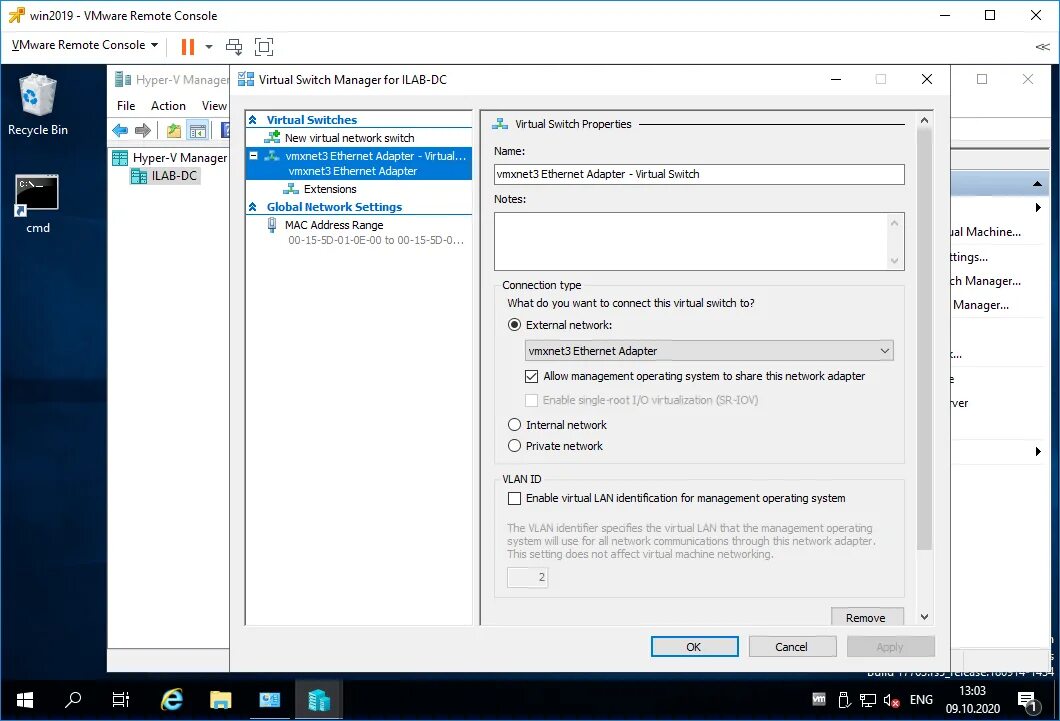
Task: Open the pause button dropdown arrow
Action: (x=209, y=47)
